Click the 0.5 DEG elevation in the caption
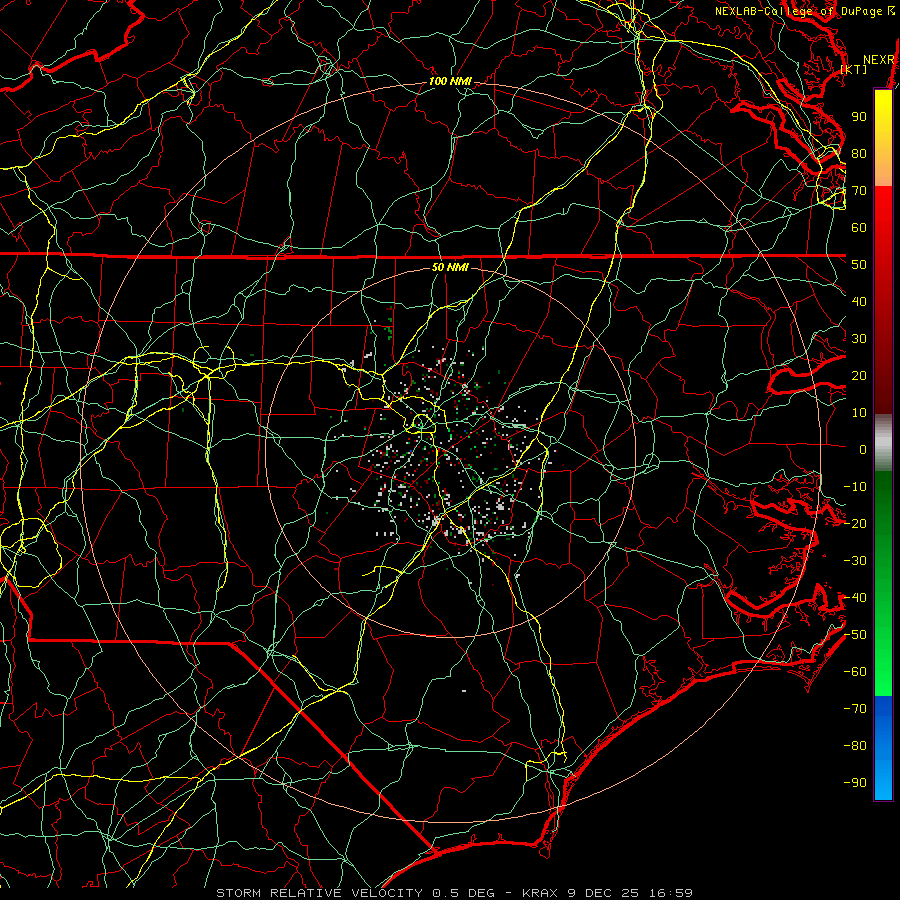 click(x=463, y=893)
